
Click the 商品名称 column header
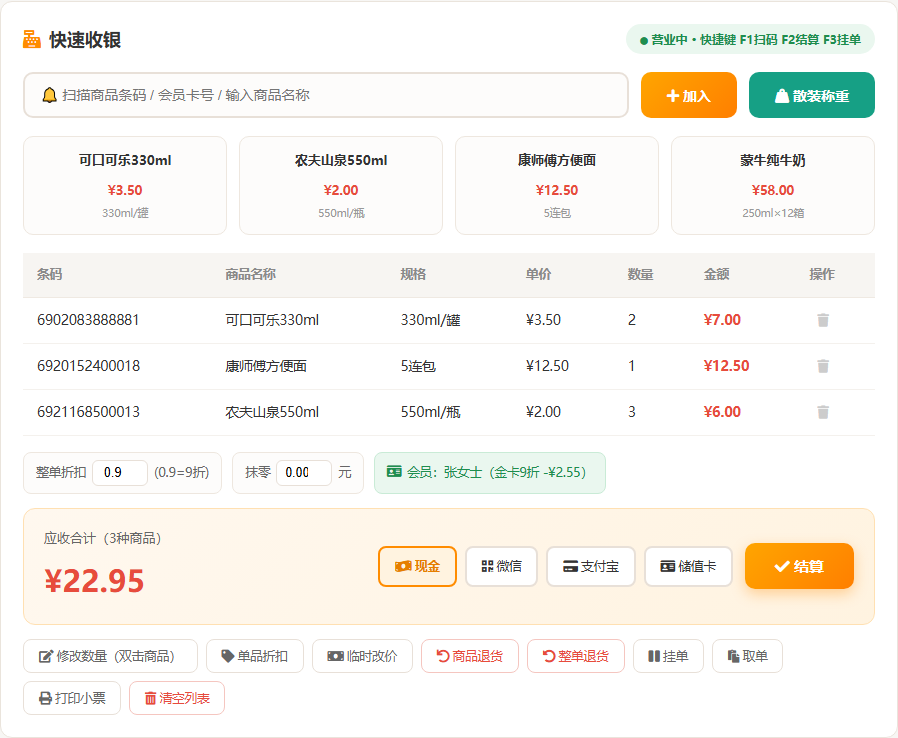(x=250, y=274)
